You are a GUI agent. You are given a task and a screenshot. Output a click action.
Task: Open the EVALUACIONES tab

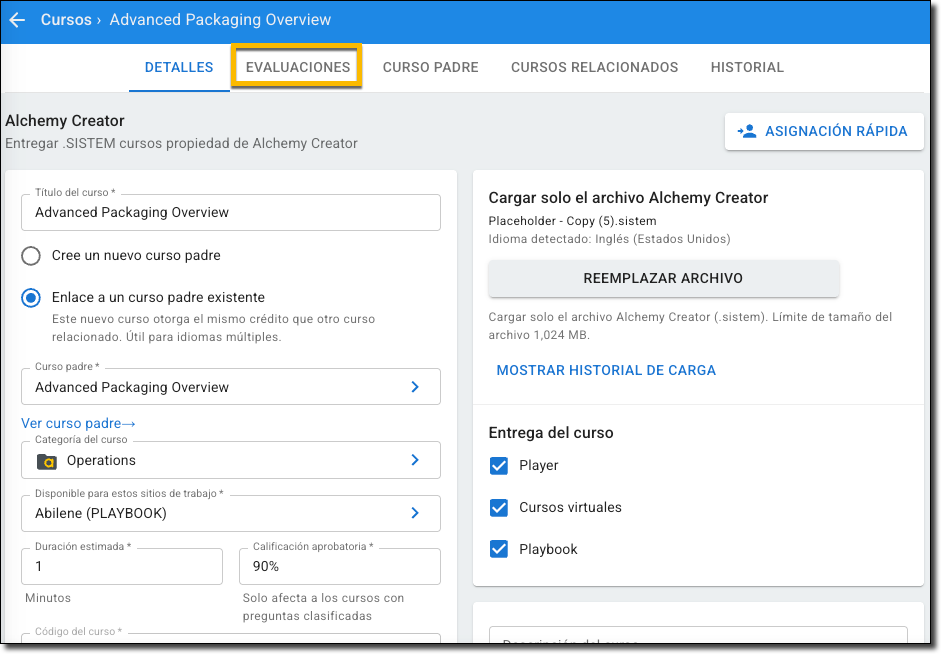(298, 67)
